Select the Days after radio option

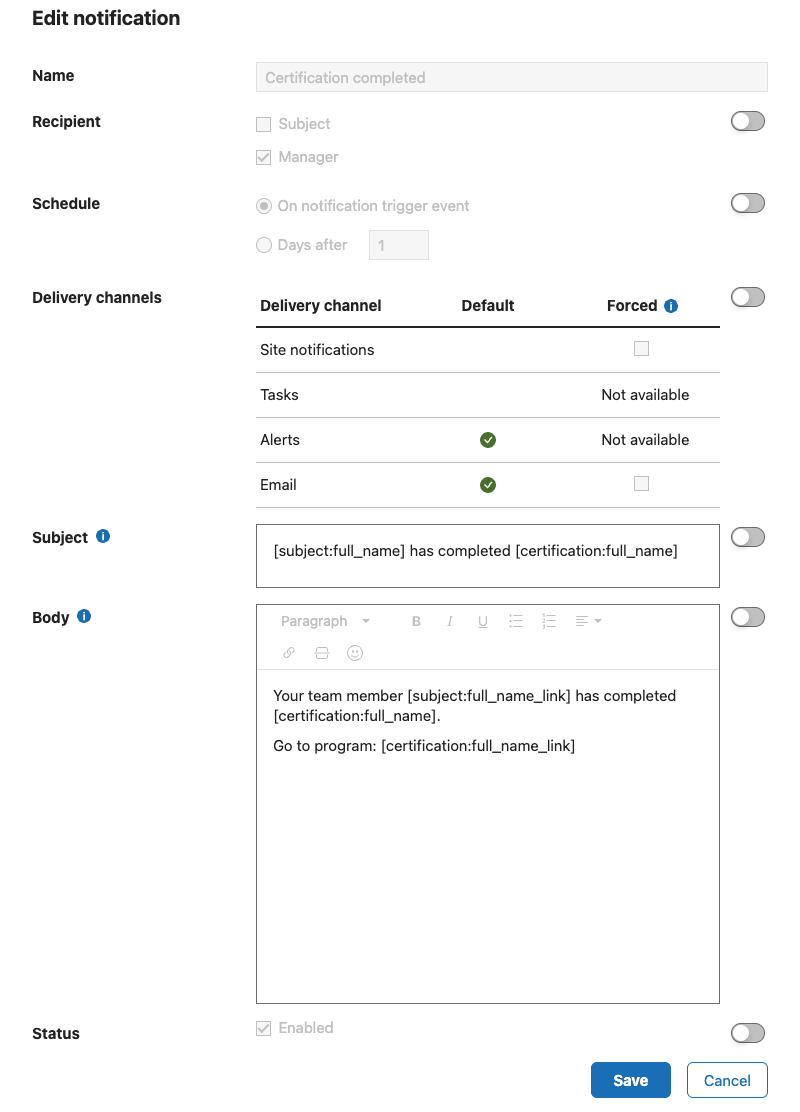[x=264, y=245]
